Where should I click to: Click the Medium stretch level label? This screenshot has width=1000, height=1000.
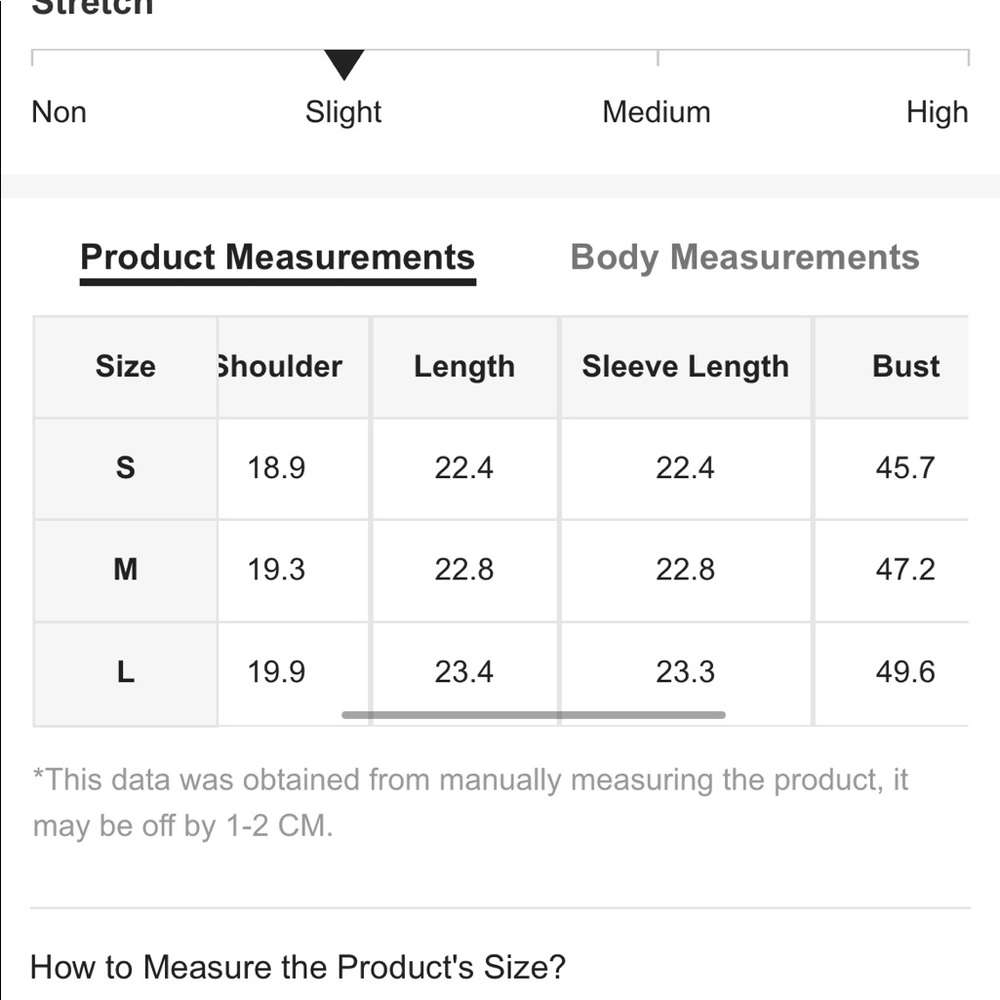656,112
